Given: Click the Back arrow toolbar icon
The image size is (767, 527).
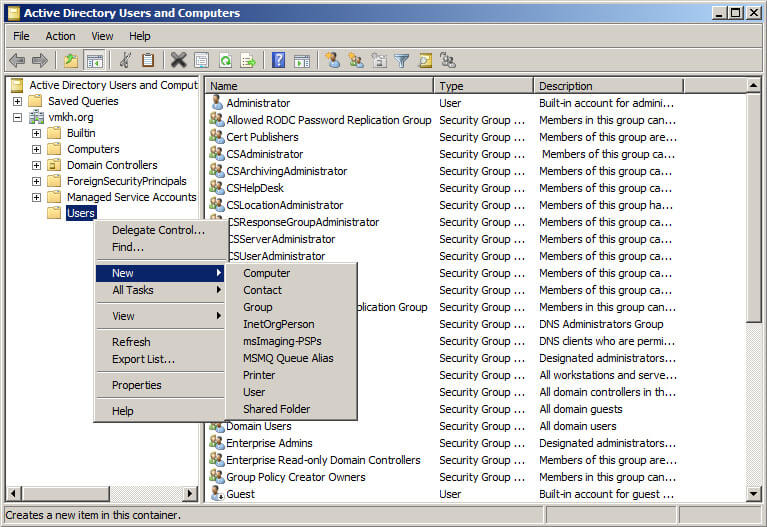Looking at the screenshot, I should [x=17, y=60].
